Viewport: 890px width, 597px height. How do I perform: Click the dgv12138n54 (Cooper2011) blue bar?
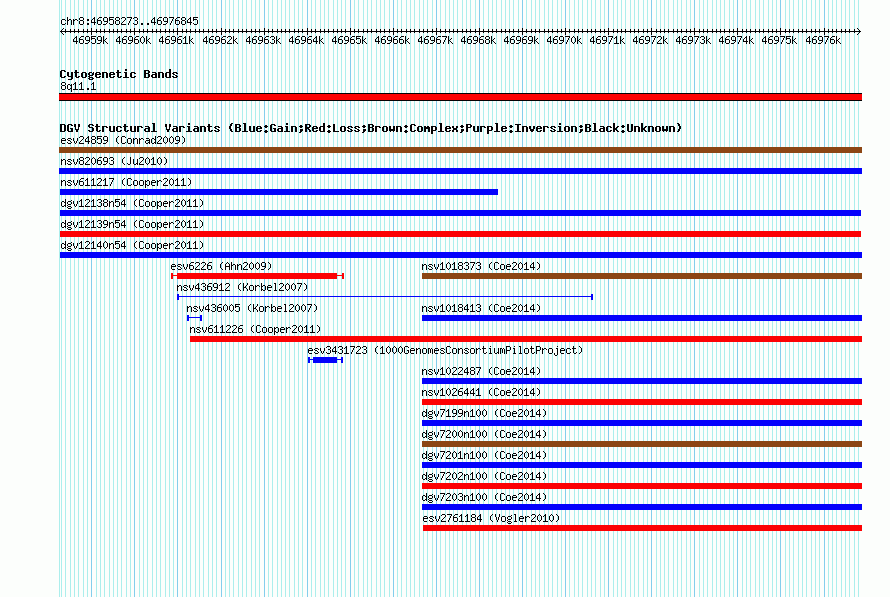pyautogui.click(x=460, y=213)
